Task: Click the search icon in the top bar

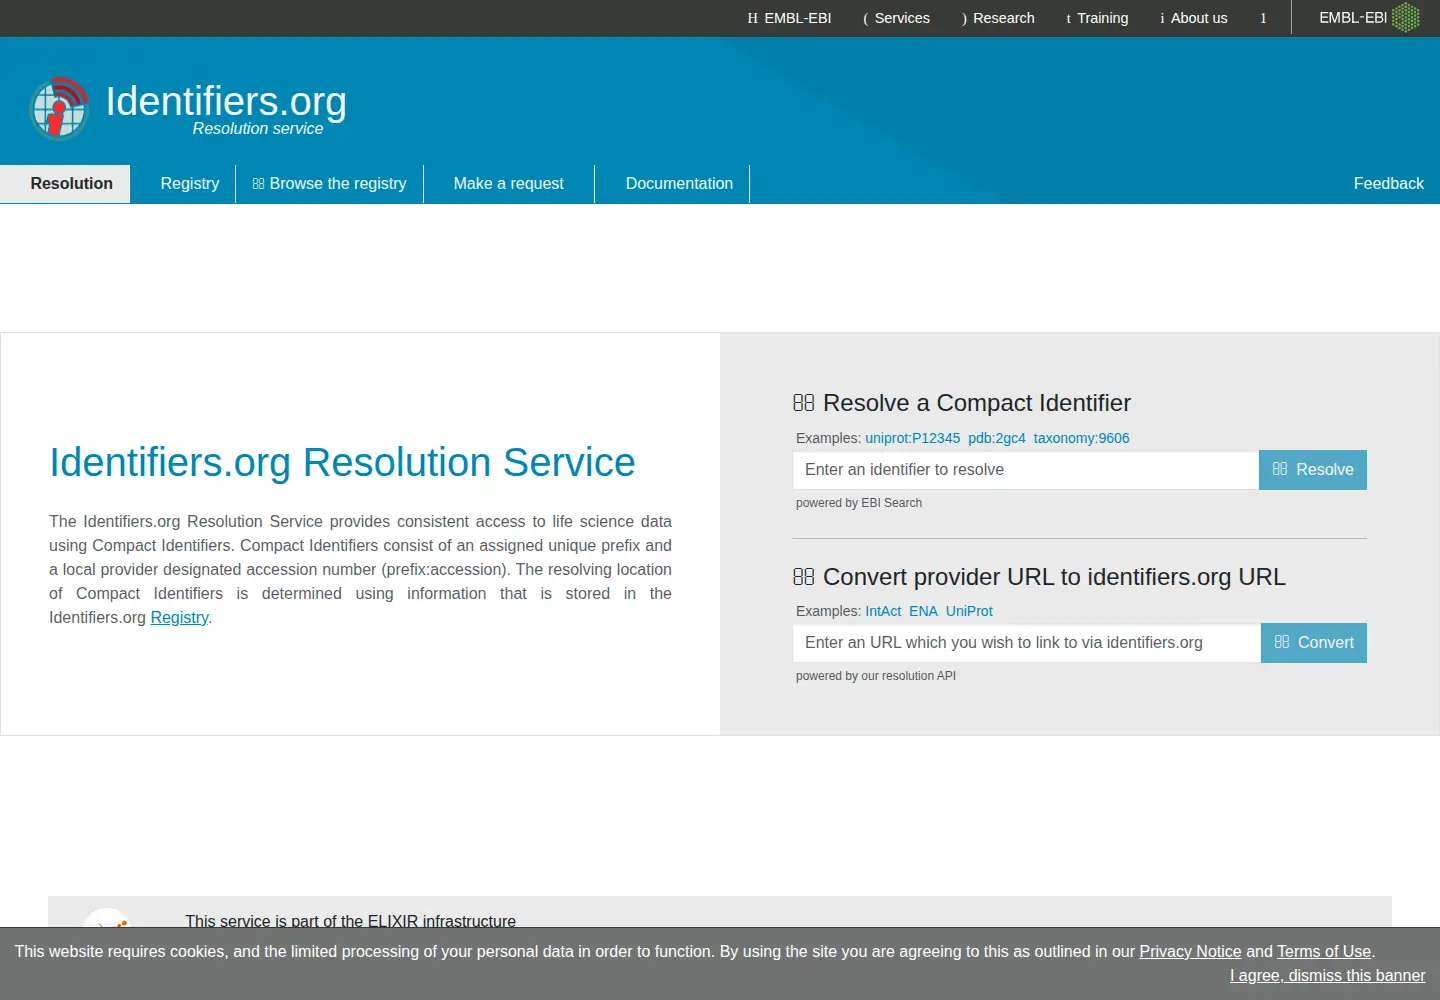Action: (x=1263, y=18)
